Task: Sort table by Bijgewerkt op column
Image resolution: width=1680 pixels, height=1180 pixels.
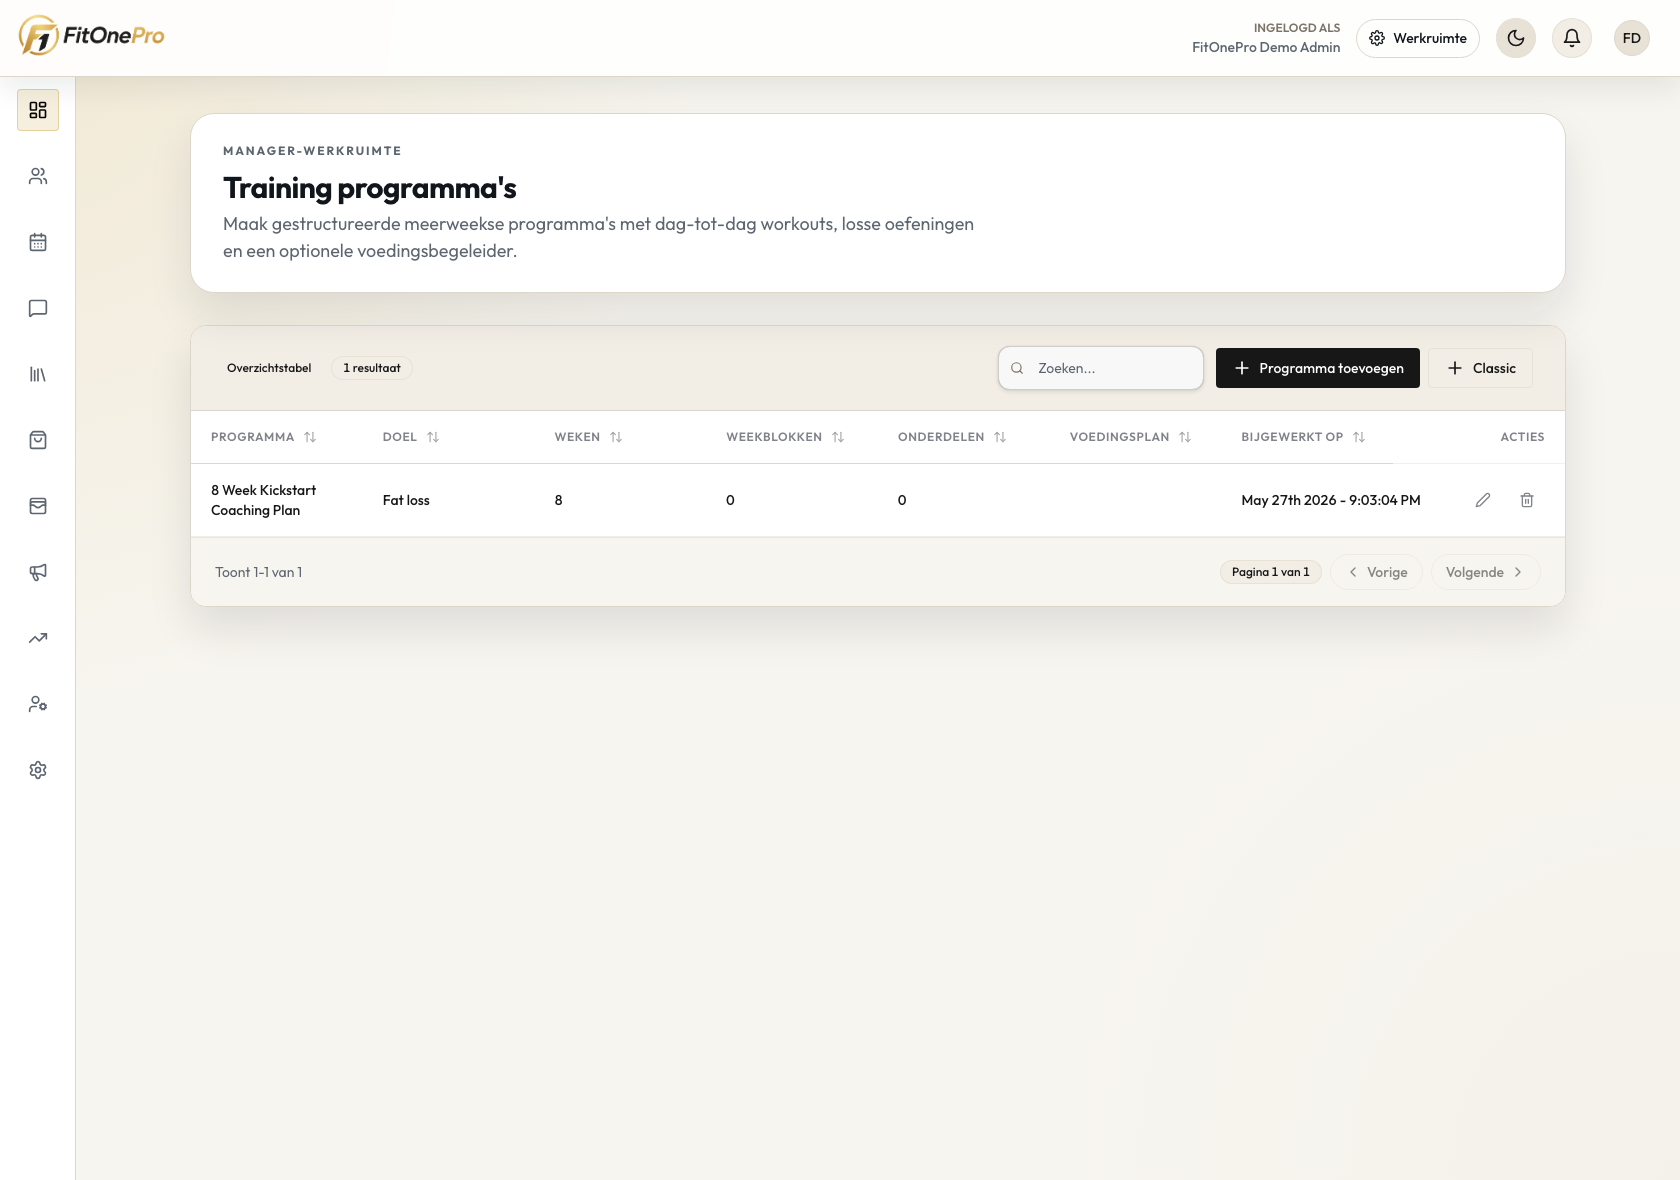Action: point(1303,437)
